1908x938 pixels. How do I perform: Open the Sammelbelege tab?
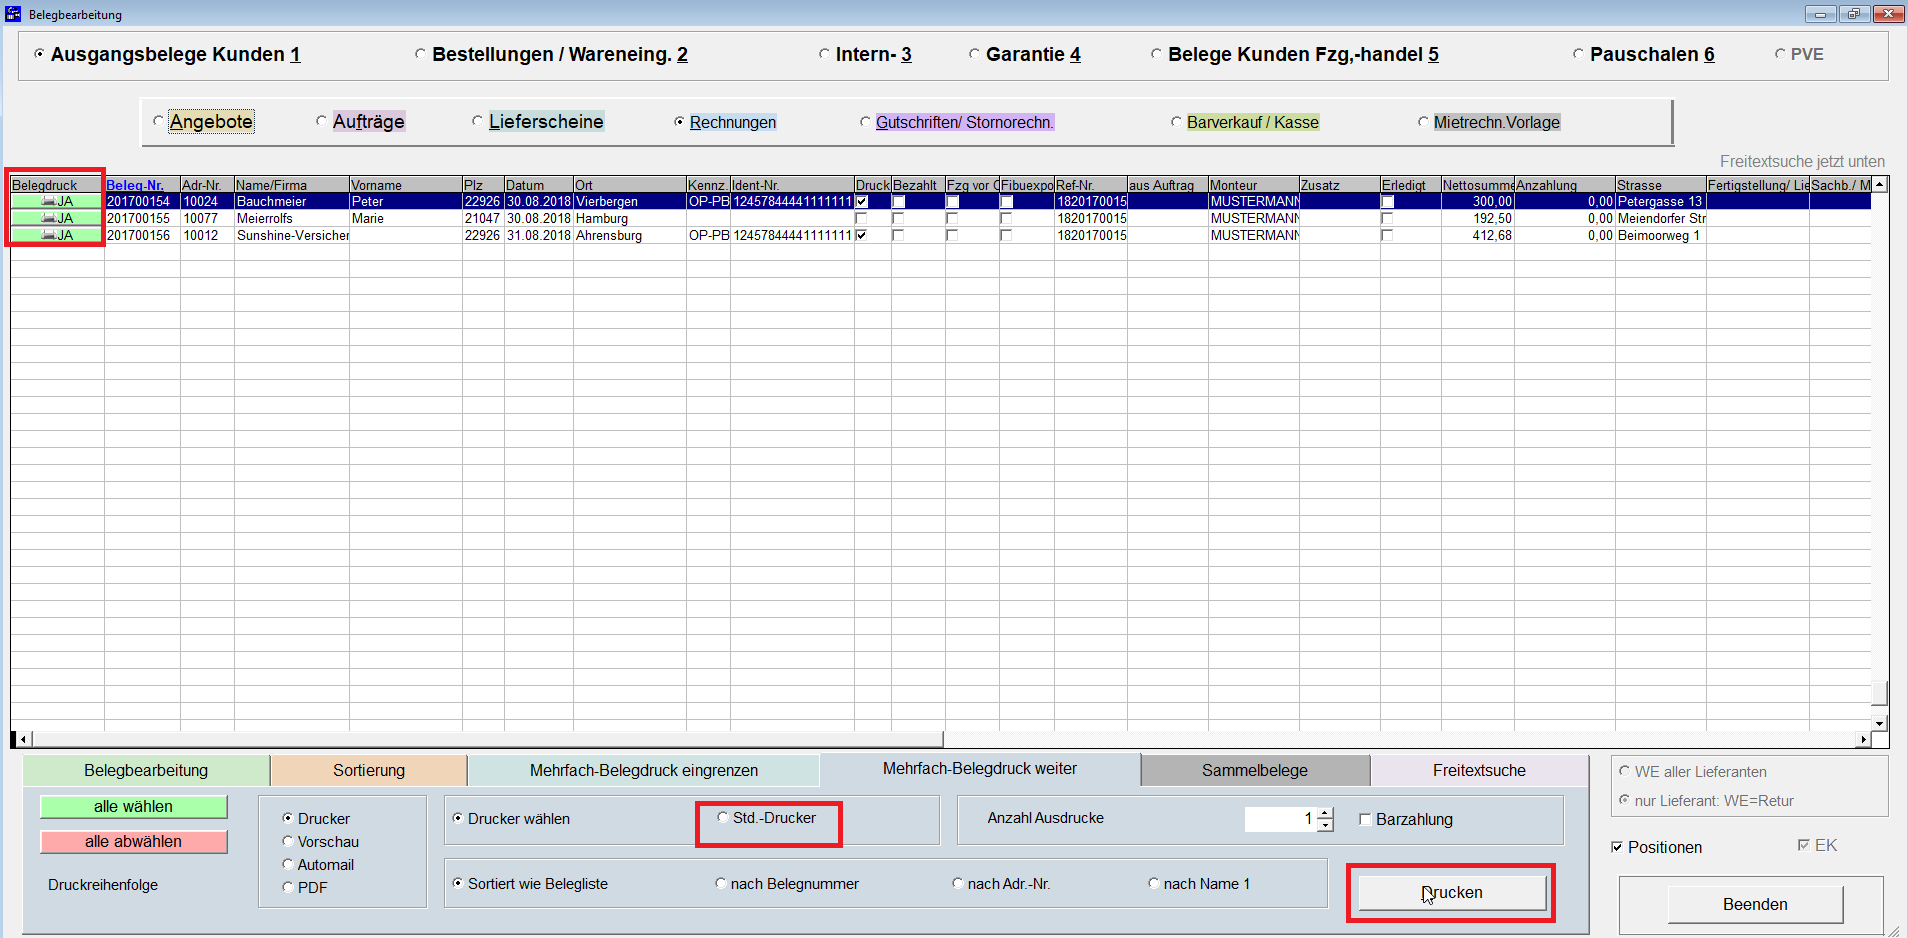(1255, 770)
